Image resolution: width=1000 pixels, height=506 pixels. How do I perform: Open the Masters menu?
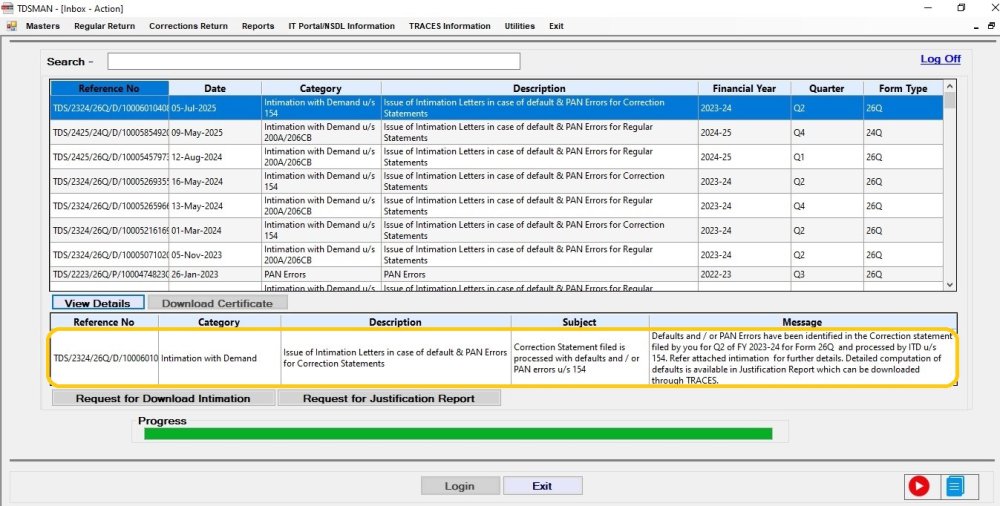43,26
